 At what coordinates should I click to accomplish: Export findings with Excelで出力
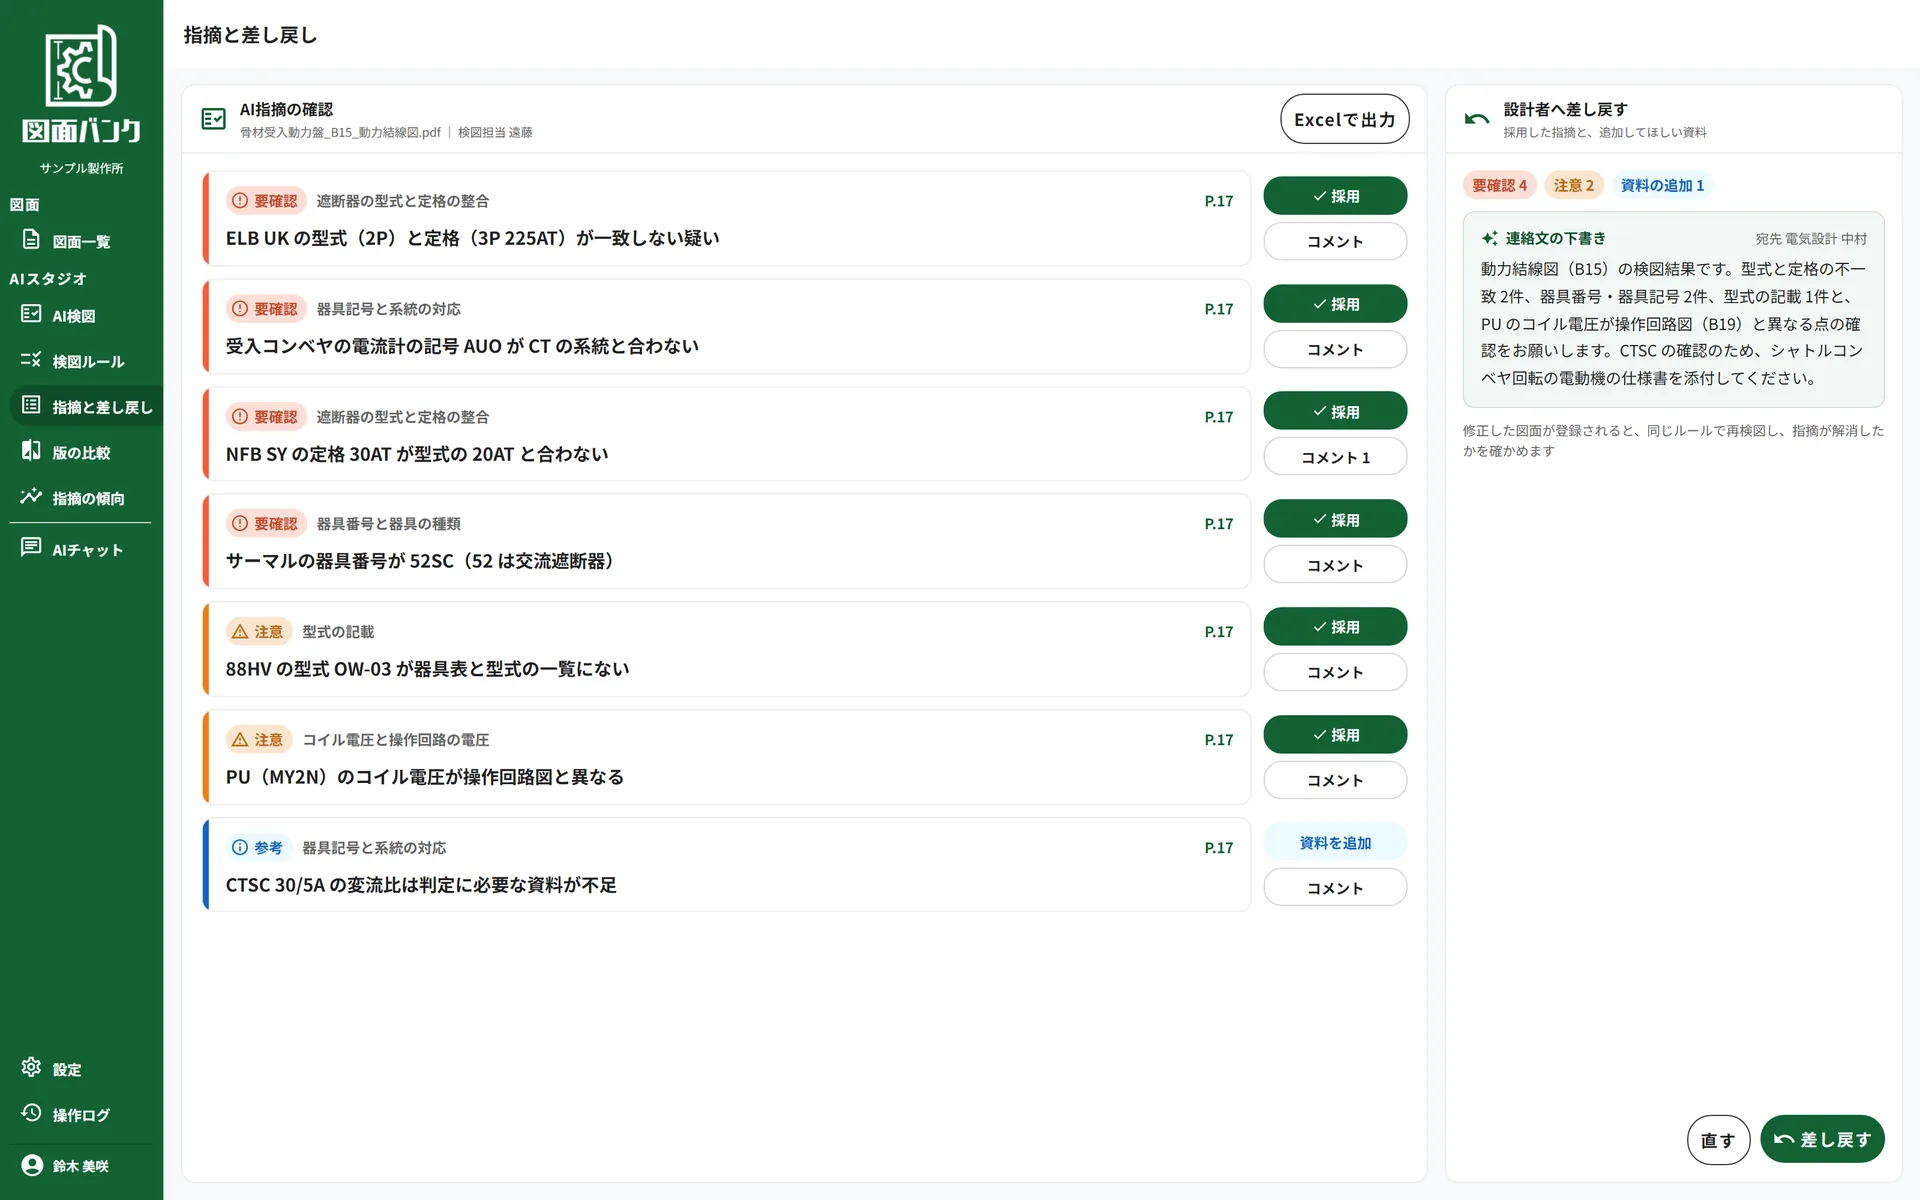(1345, 119)
